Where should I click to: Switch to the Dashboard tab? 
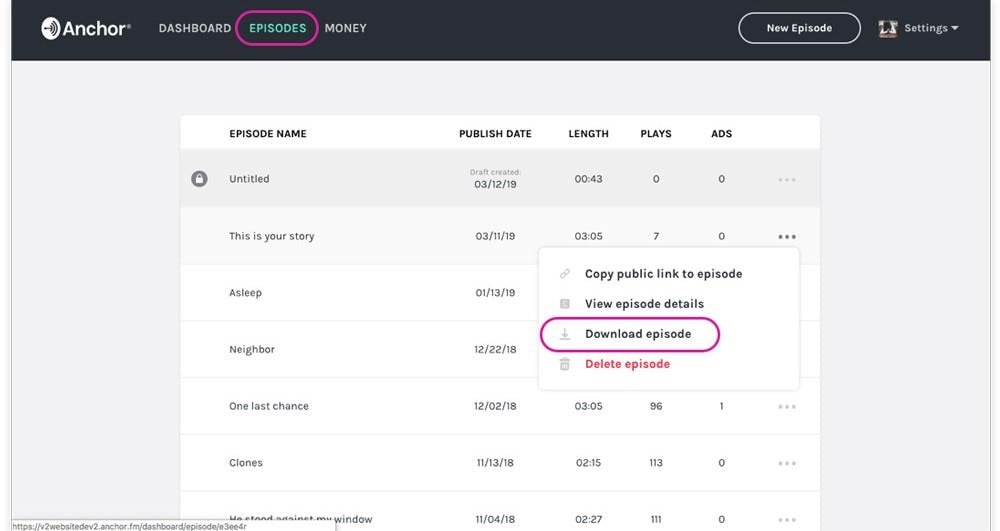[195, 28]
